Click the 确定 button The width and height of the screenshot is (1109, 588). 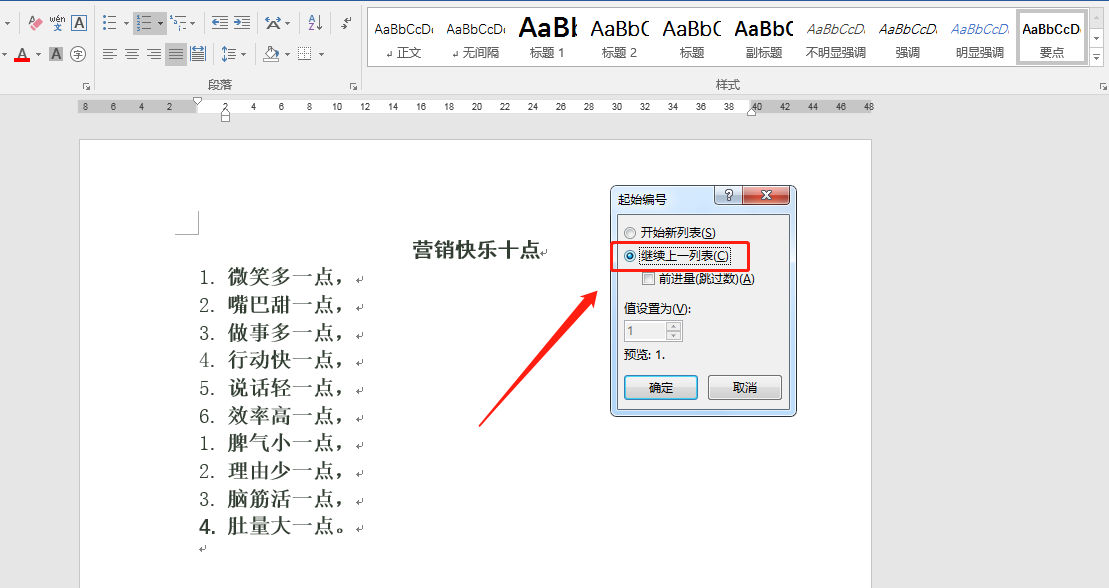click(x=660, y=388)
